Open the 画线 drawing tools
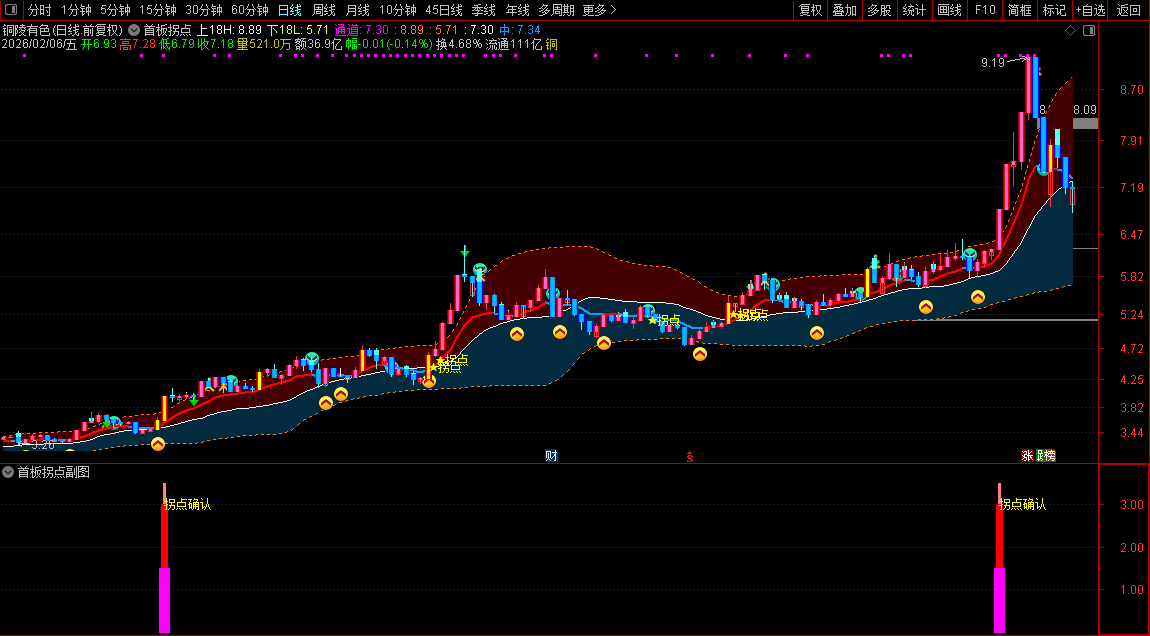 pos(949,10)
